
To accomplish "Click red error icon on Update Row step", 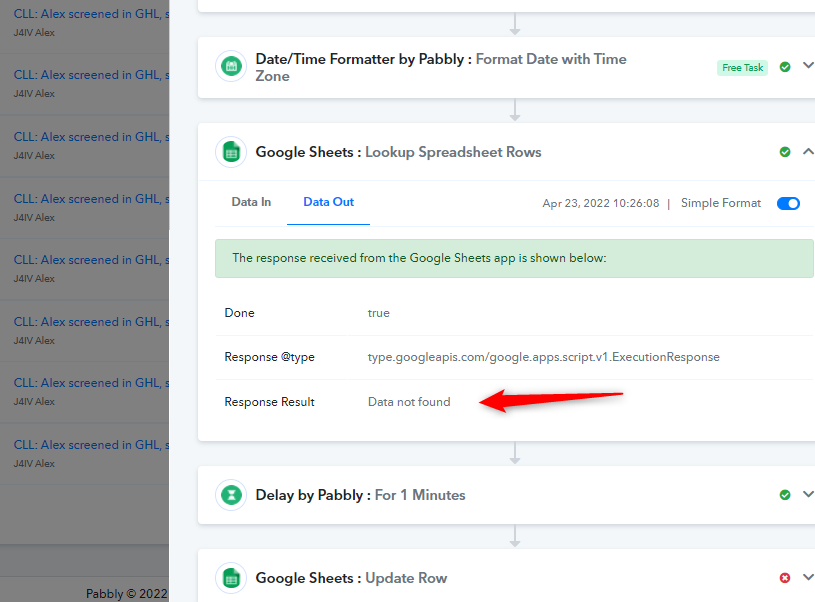I will pyautogui.click(x=785, y=578).
